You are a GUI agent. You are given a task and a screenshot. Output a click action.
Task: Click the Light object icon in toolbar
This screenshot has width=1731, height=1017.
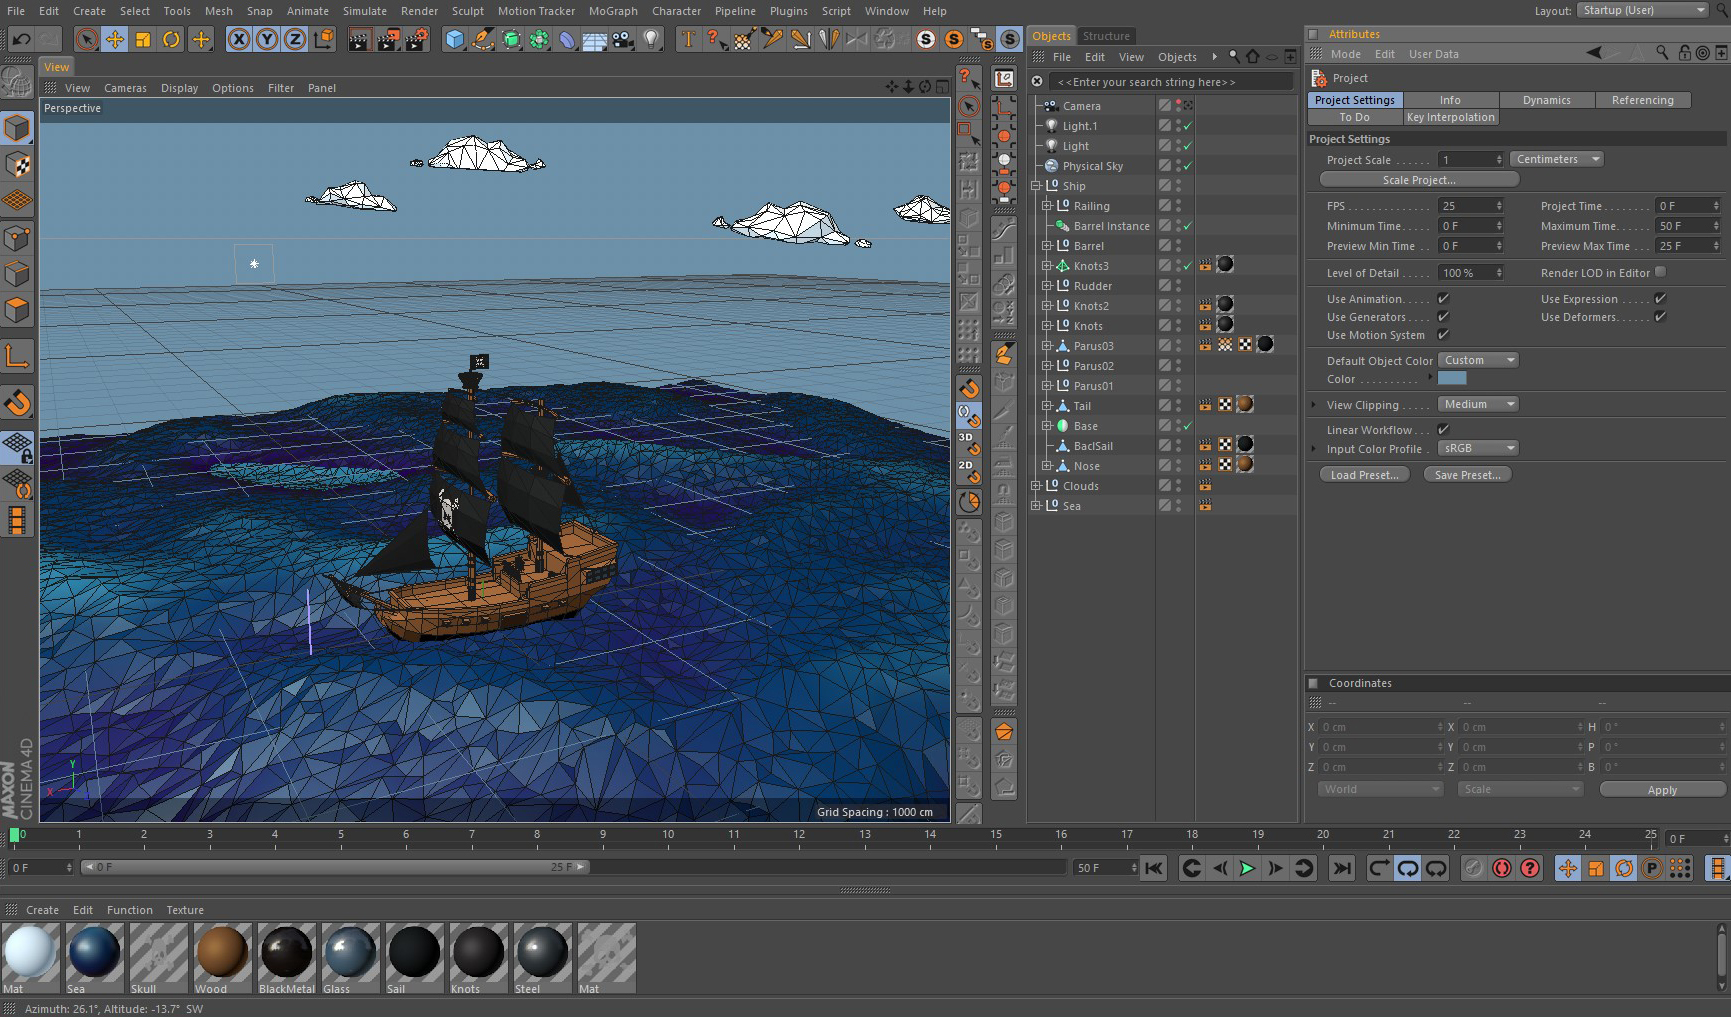(x=651, y=39)
